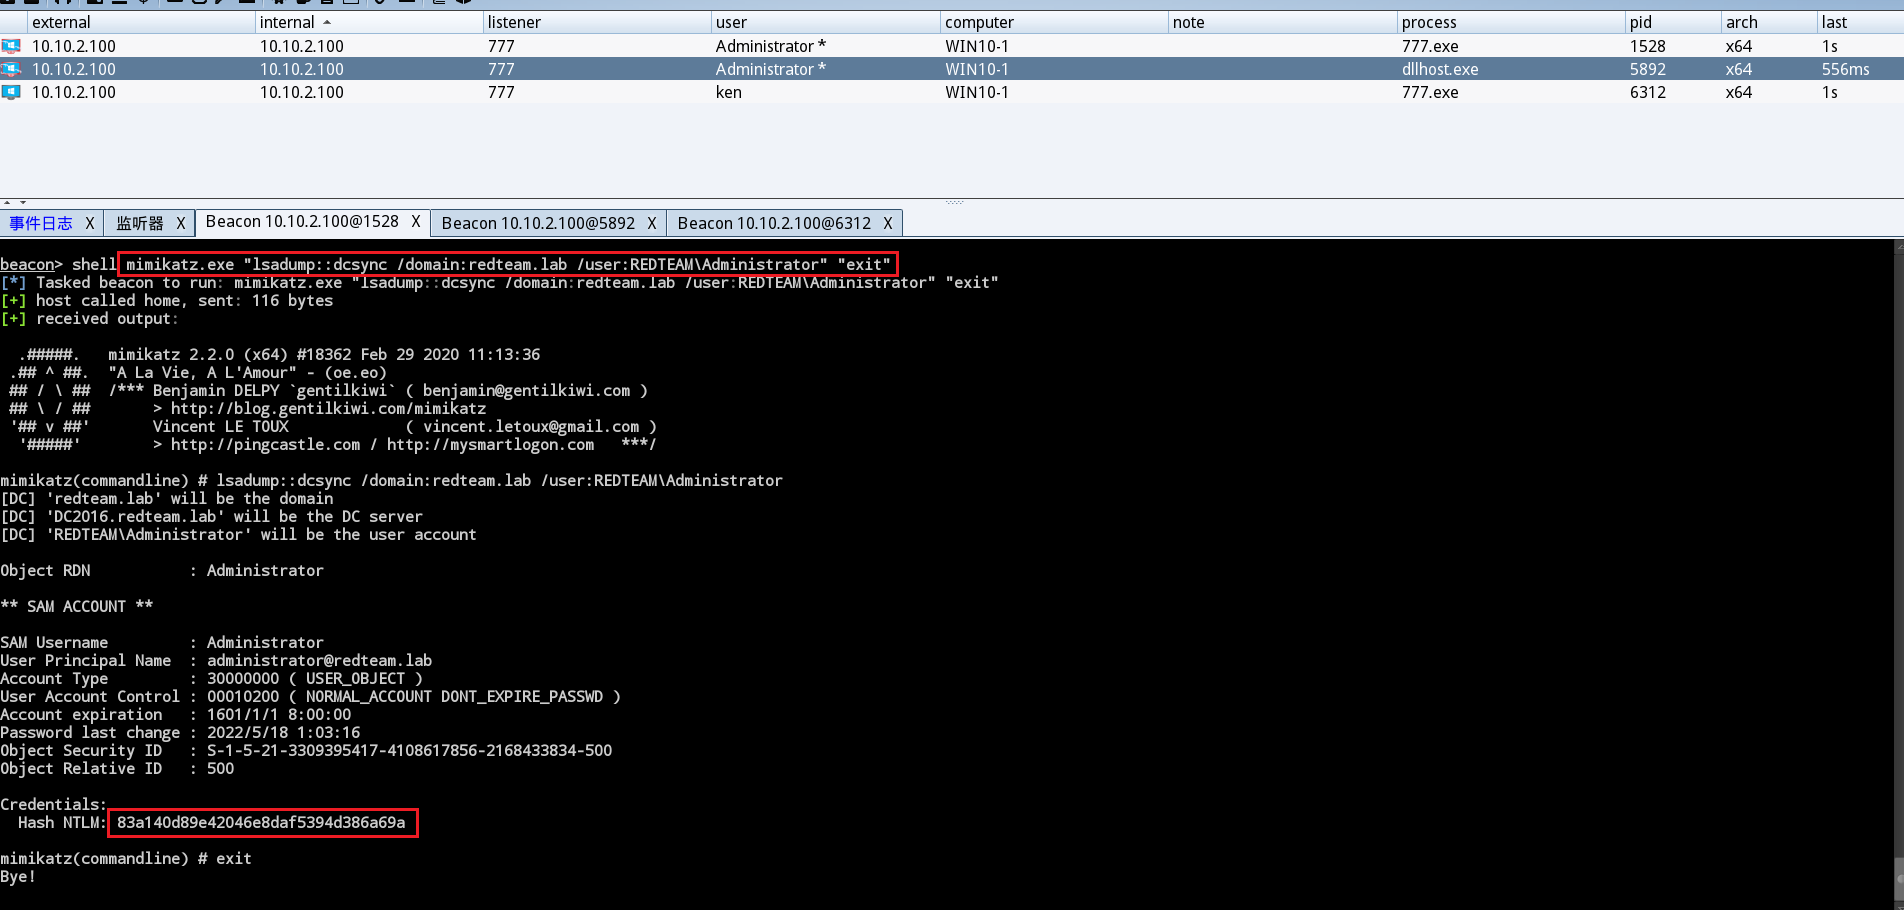This screenshot has width=1904, height=910.
Task: Close the 监听器 tab
Action: tap(181, 223)
